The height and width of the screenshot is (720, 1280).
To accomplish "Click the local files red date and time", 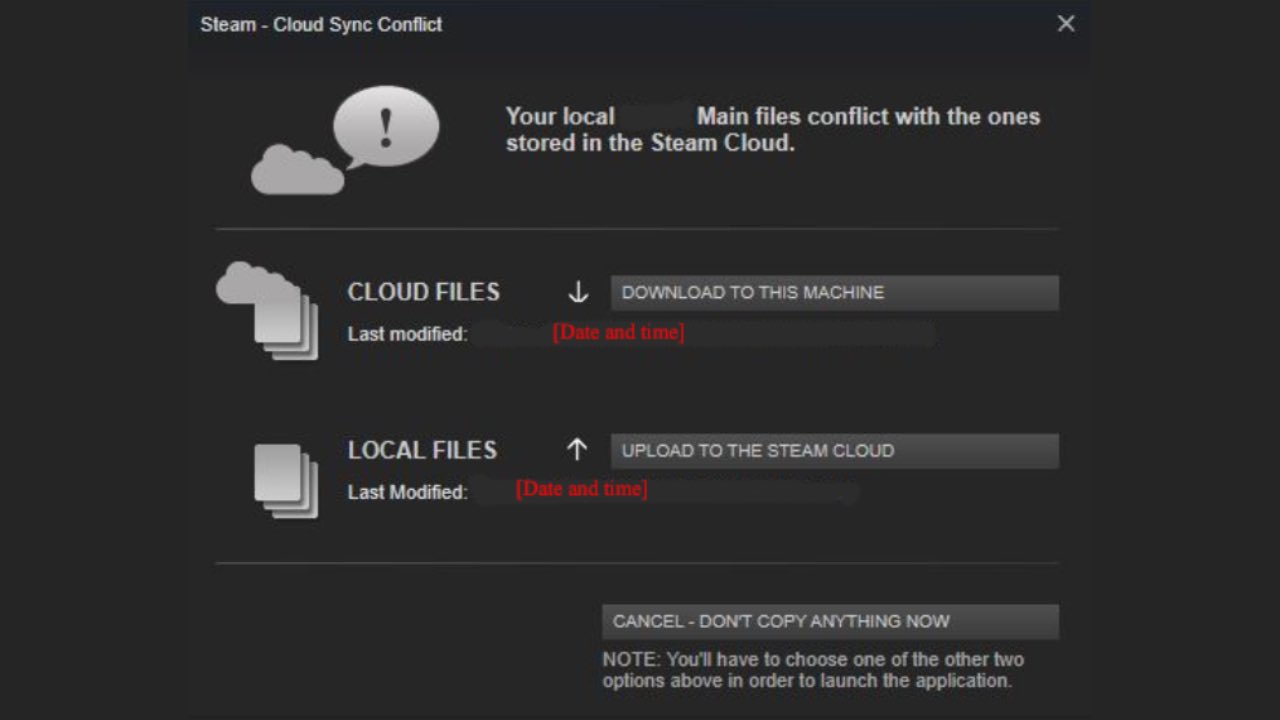I will click(581, 489).
